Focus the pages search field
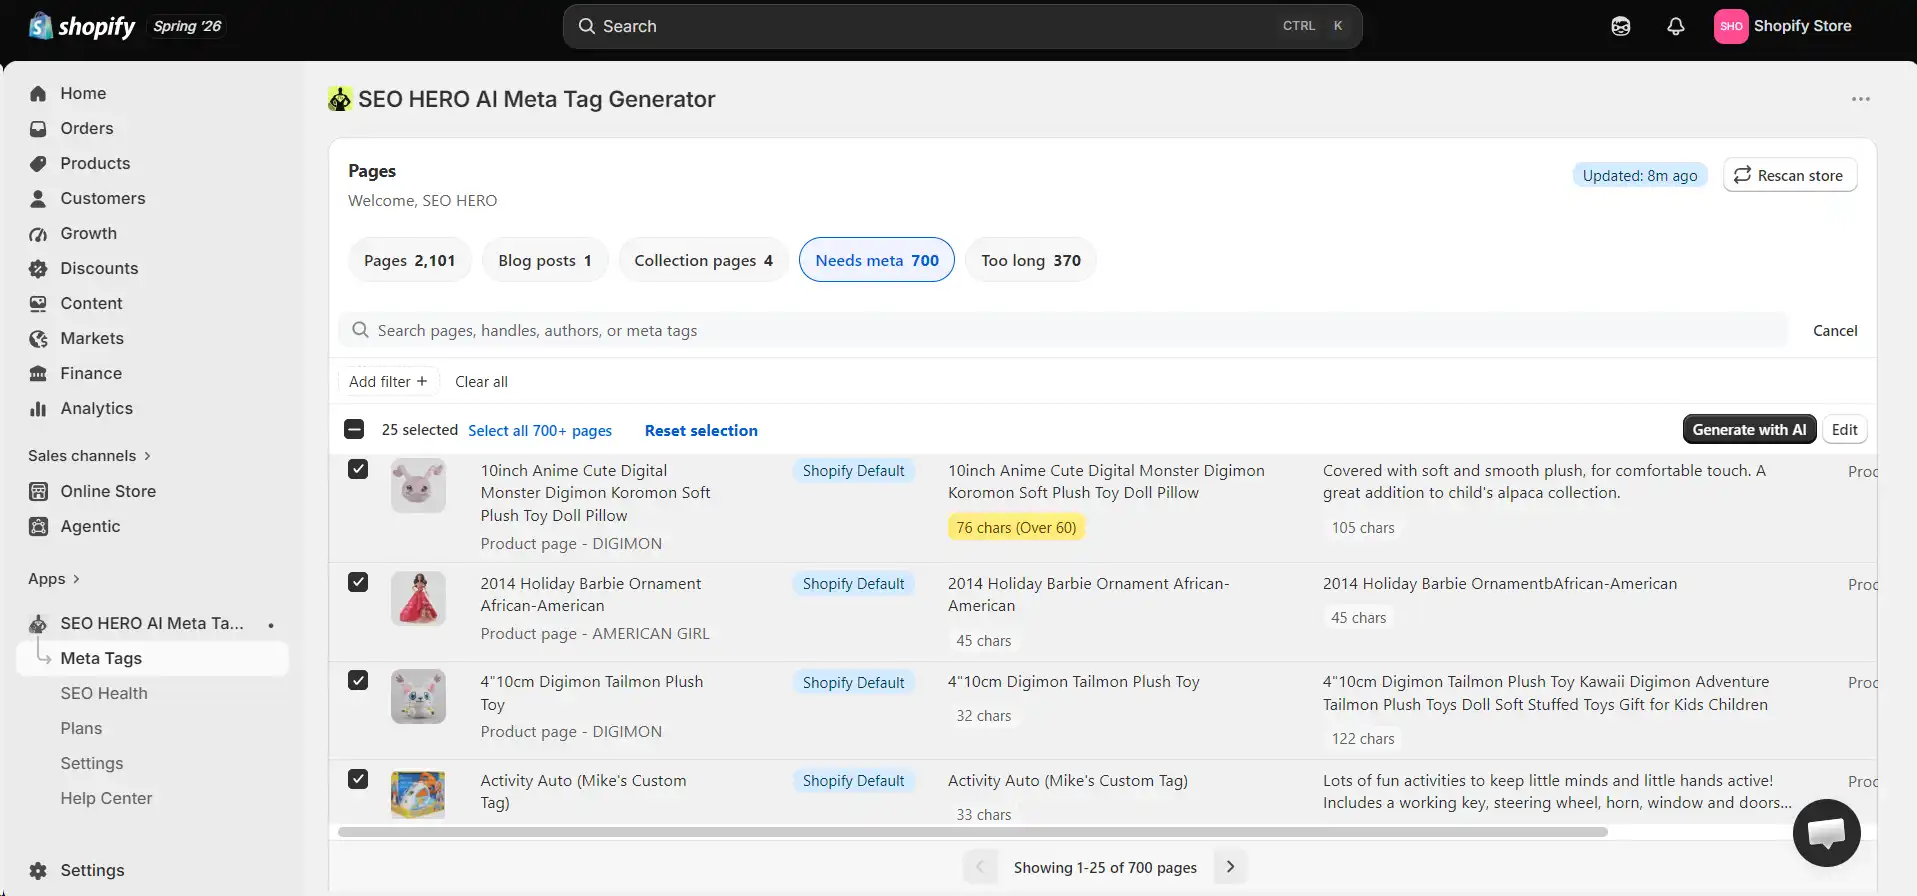This screenshot has height=896, width=1917. click(x=1063, y=330)
